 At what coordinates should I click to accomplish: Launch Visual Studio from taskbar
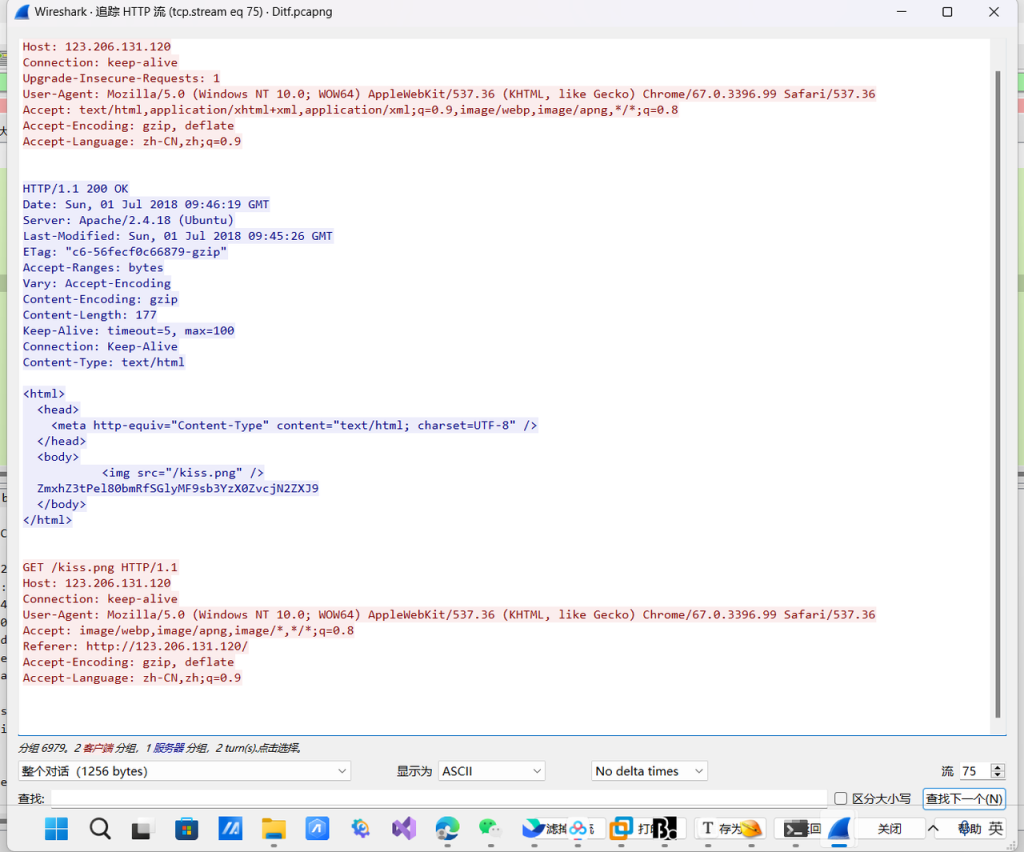click(x=404, y=828)
